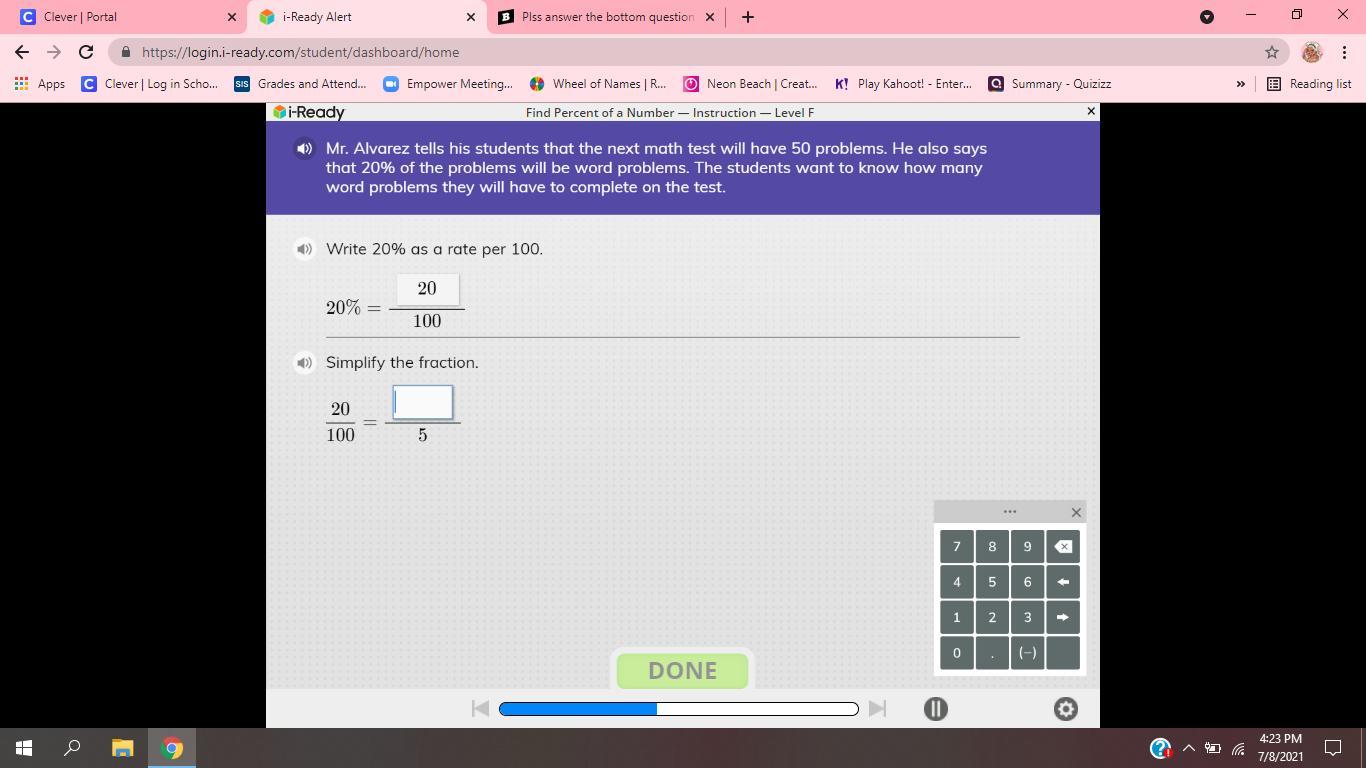Image resolution: width=1366 pixels, height=768 pixels.
Task: Close the i-Ready lesson window
Action: coord(1090,111)
